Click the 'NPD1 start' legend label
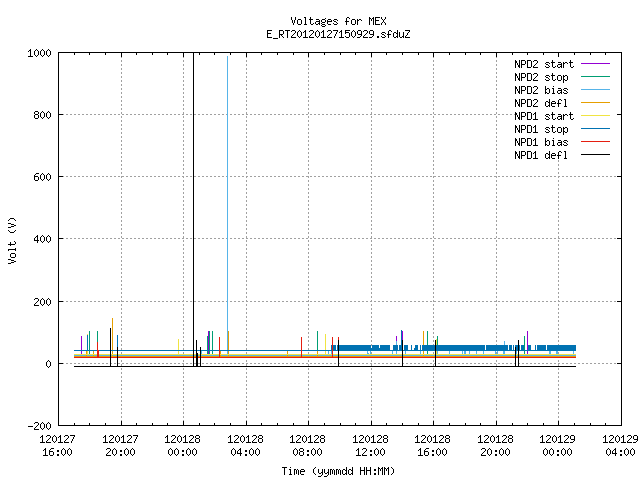Image resolution: width=640 pixels, height=480 pixels. pyautogui.click(x=544, y=116)
